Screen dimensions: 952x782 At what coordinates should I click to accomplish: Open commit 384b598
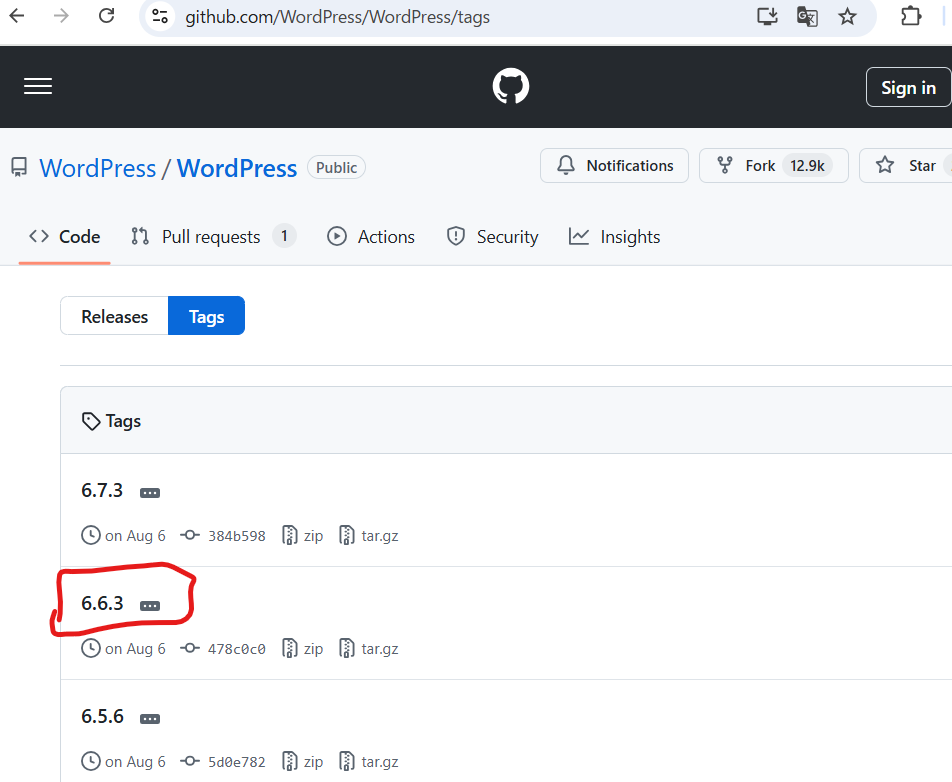coord(237,536)
